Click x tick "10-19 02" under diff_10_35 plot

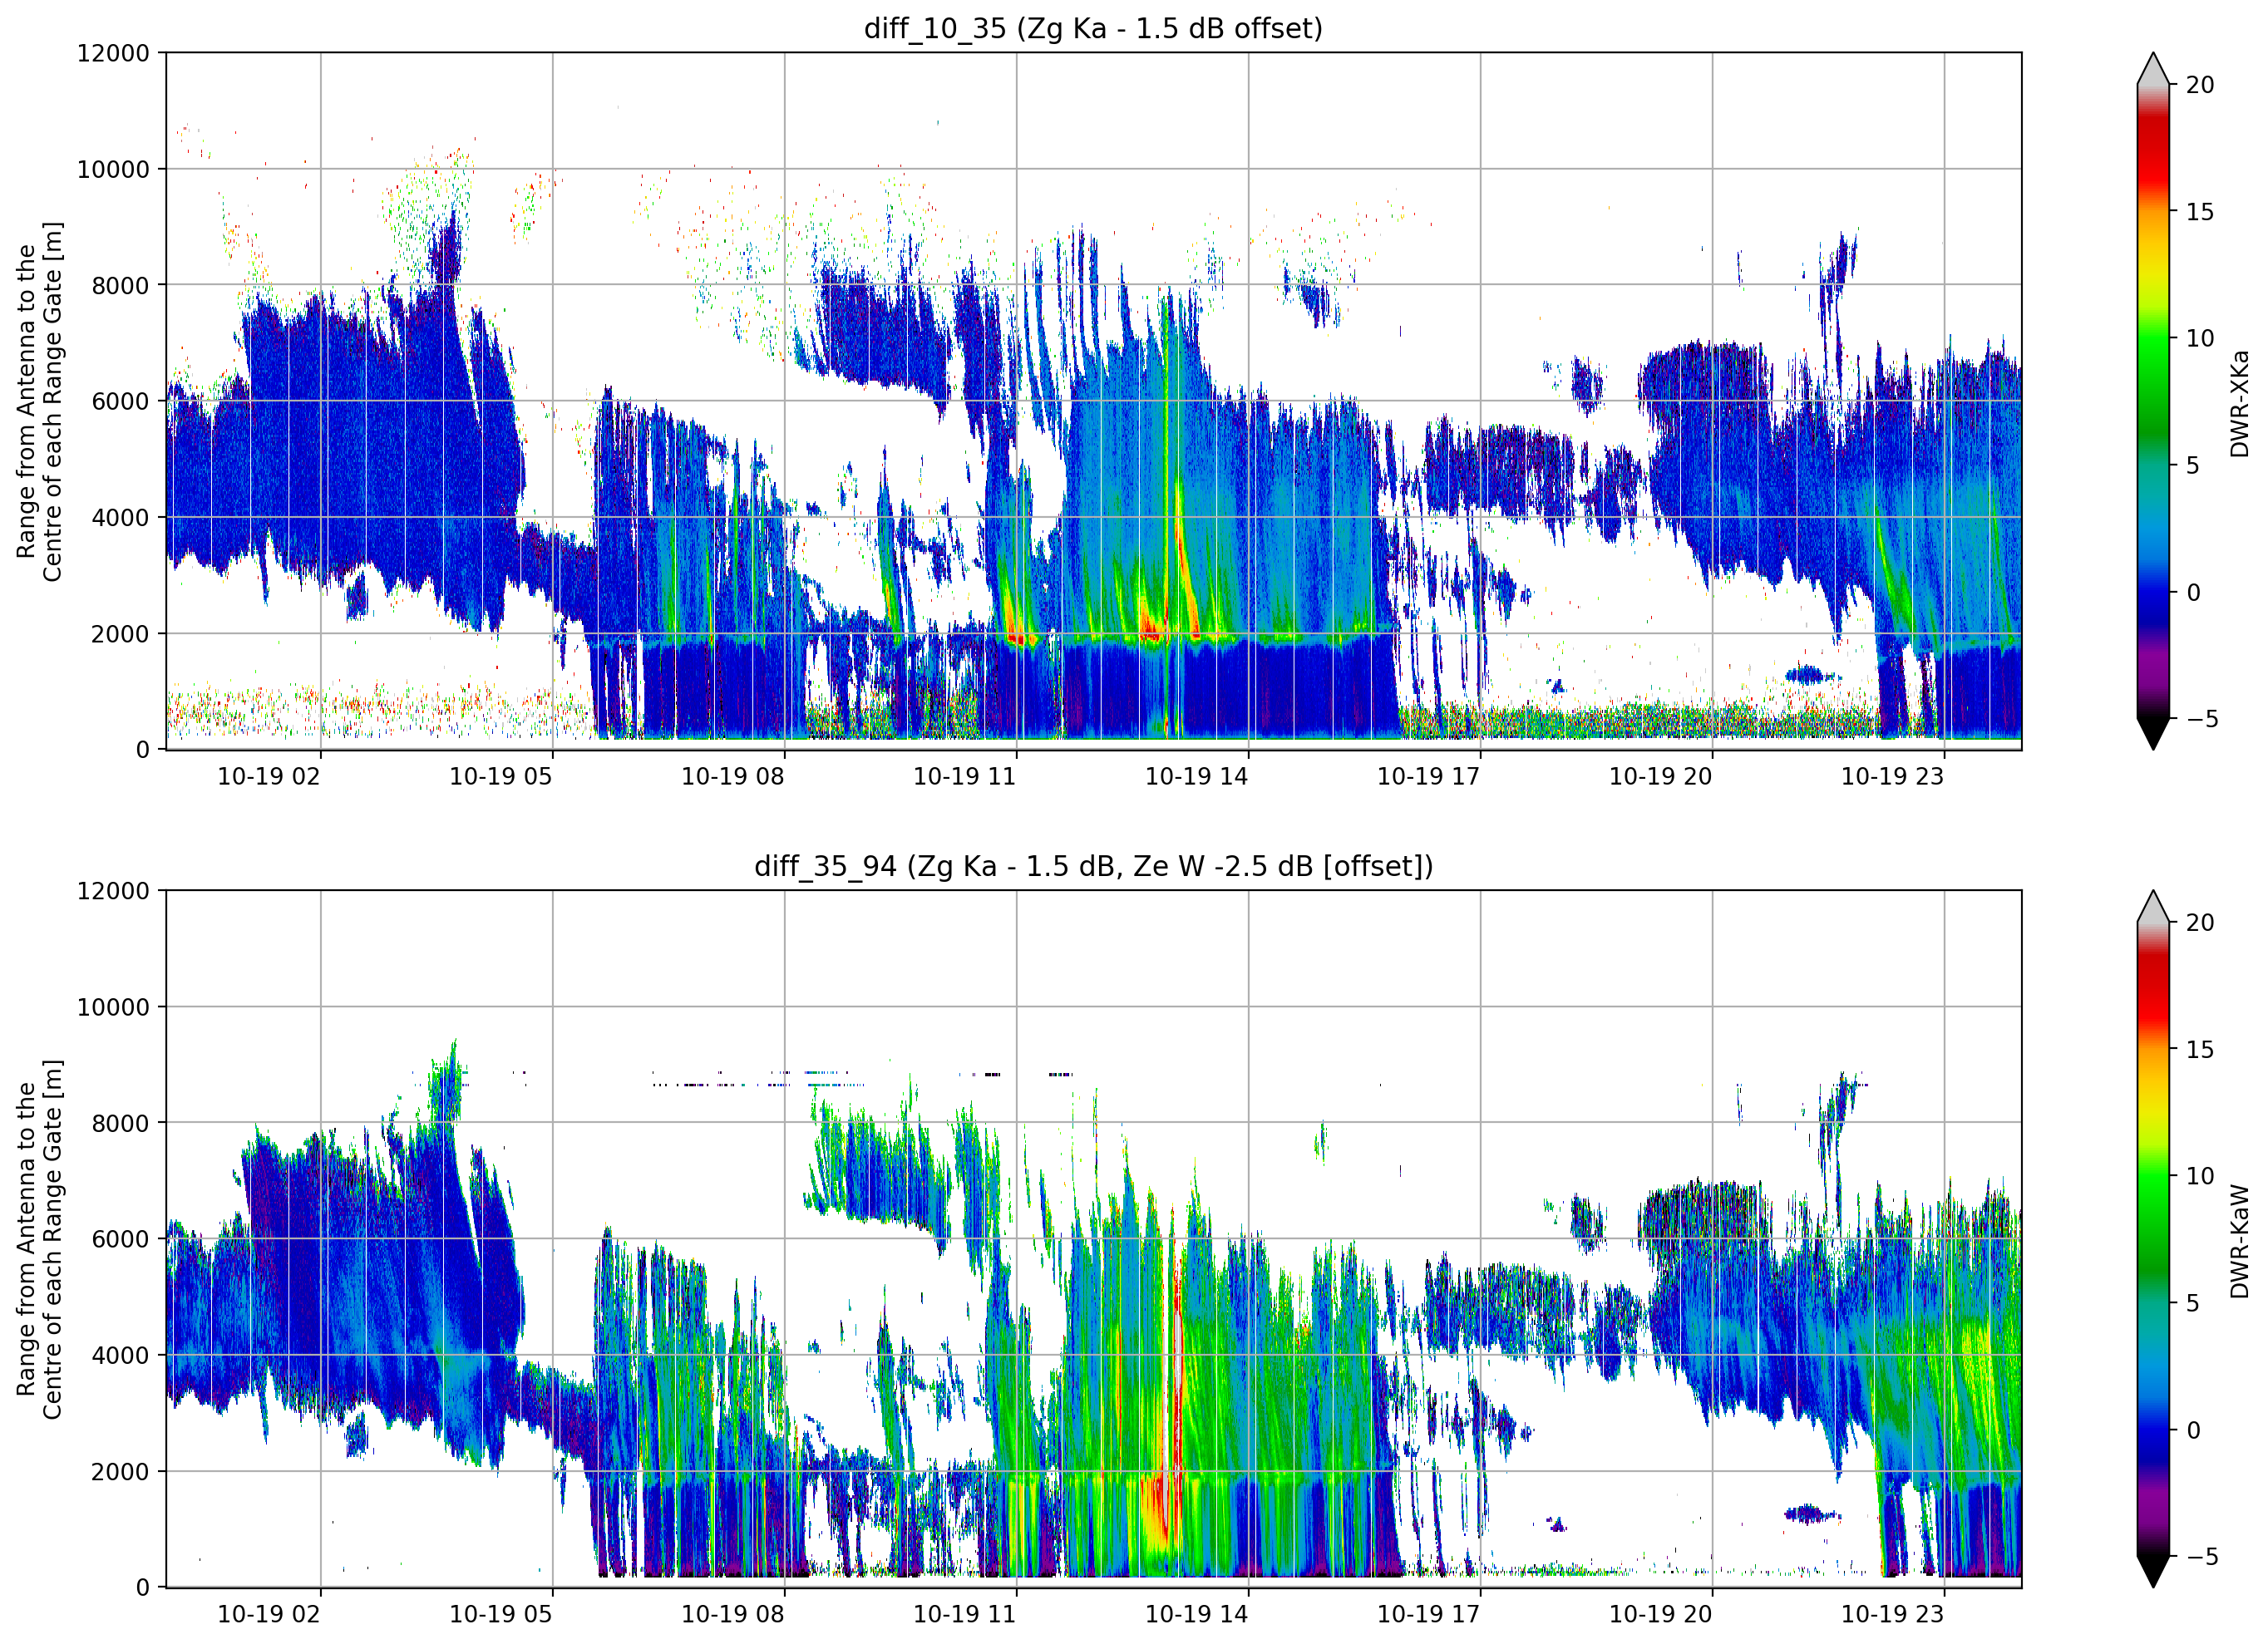(269, 777)
